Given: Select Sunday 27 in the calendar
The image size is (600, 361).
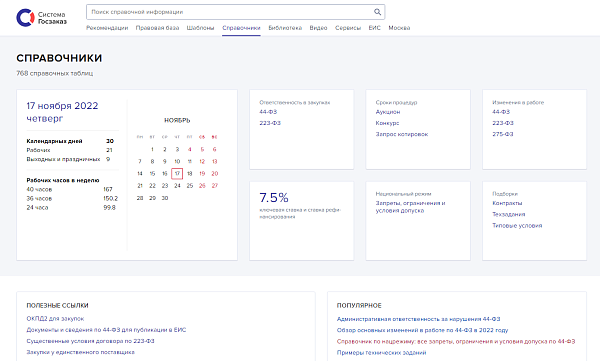Looking at the screenshot, I should [215, 186].
